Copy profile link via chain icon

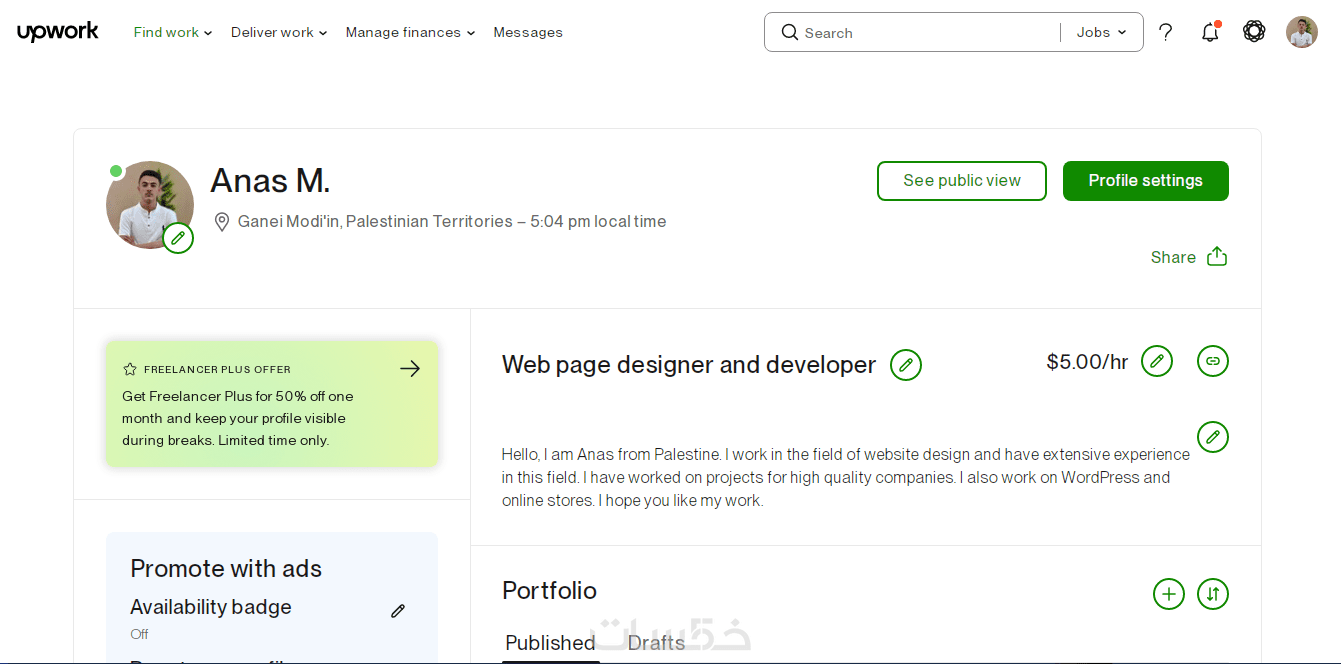(x=1213, y=361)
